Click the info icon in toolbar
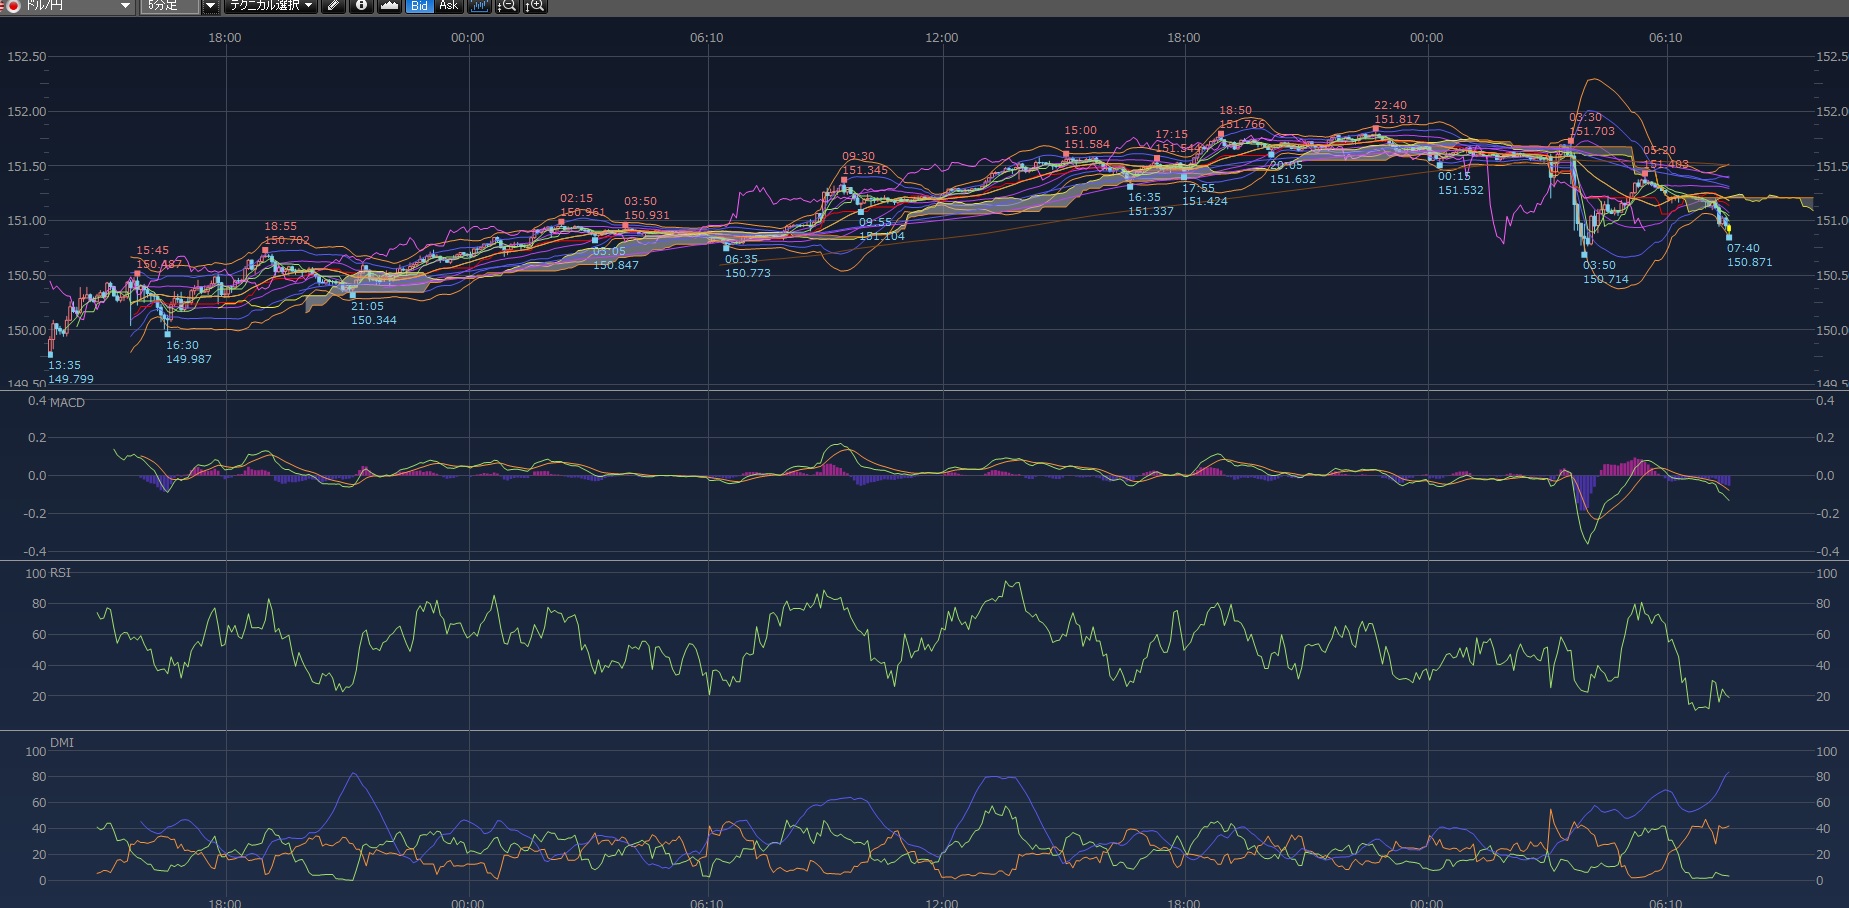1849x908 pixels. click(x=361, y=6)
